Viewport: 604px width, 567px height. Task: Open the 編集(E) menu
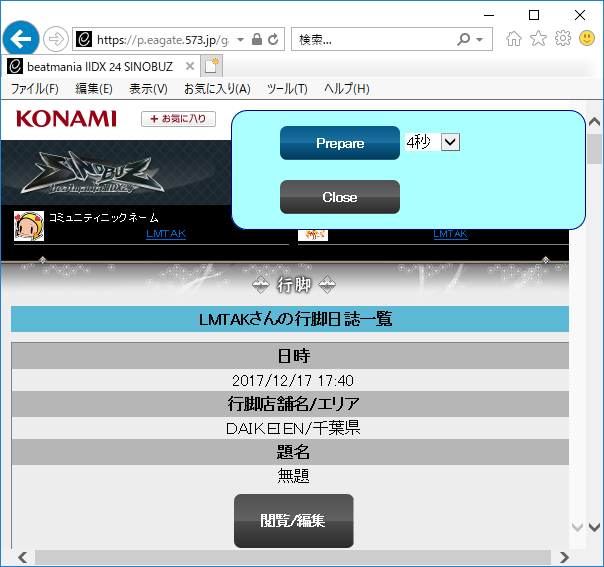[94, 89]
